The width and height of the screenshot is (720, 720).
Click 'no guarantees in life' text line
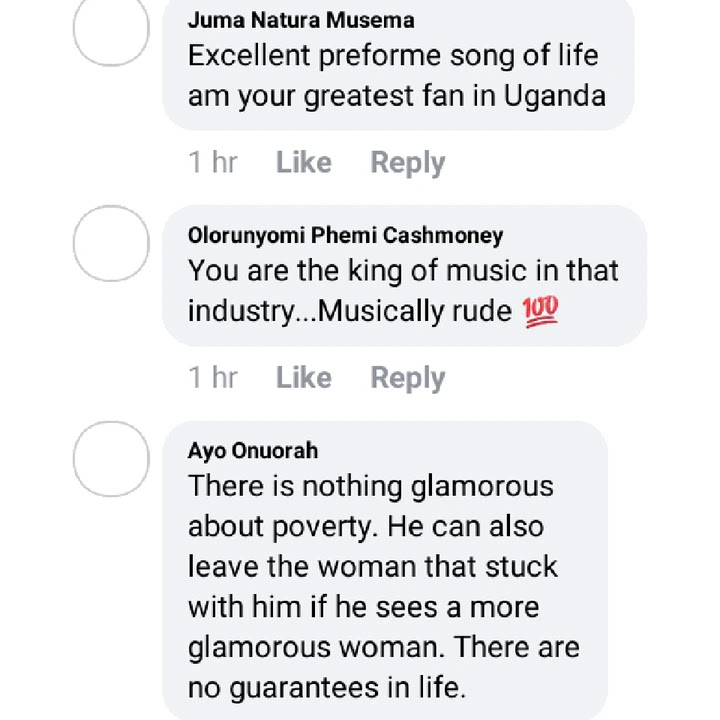327,688
